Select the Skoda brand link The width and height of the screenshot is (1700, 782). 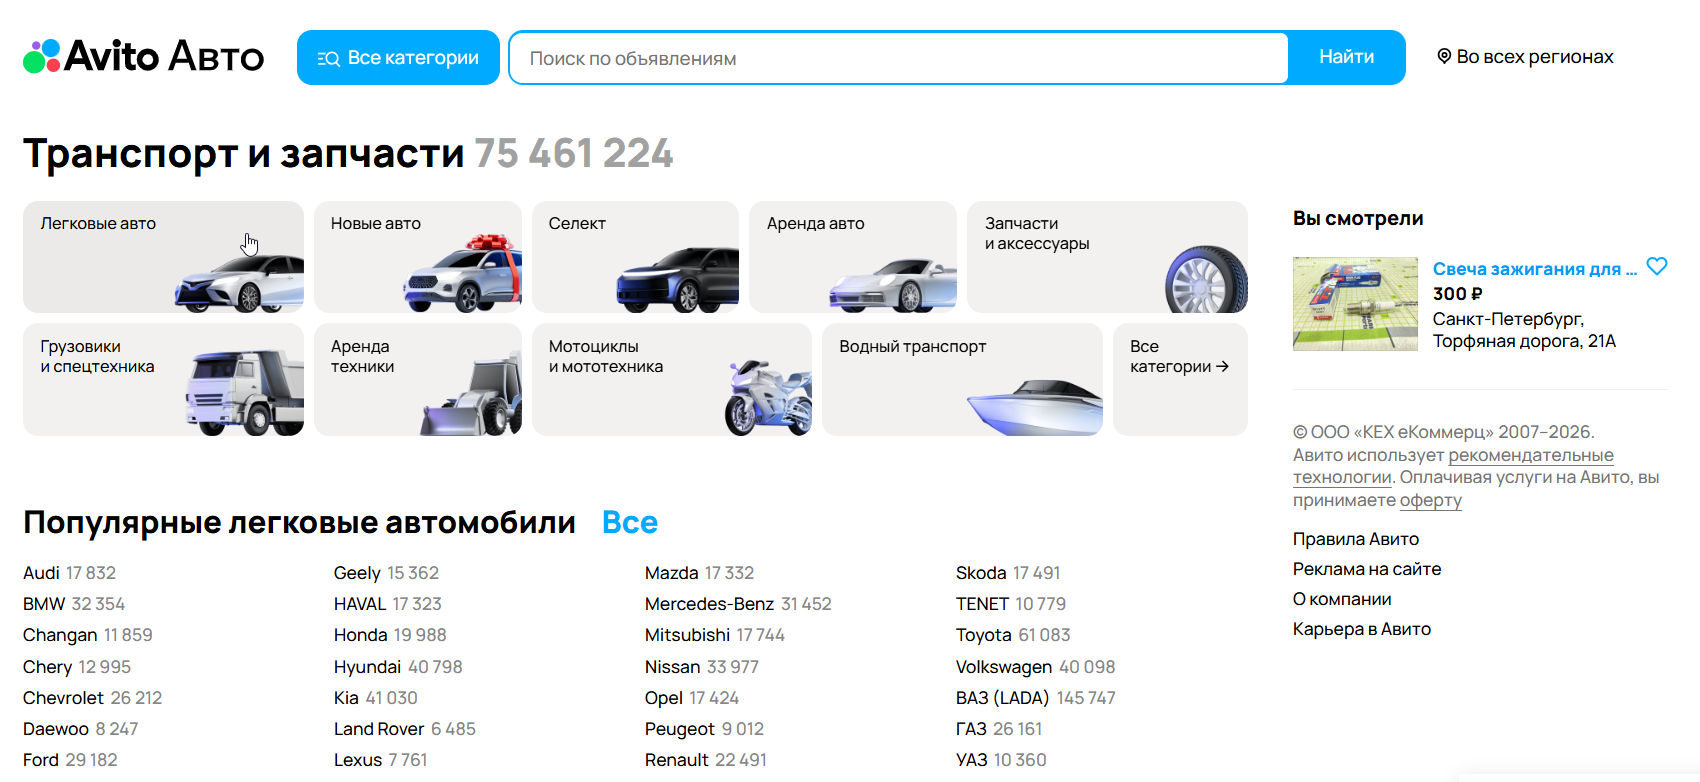(x=981, y=573)
